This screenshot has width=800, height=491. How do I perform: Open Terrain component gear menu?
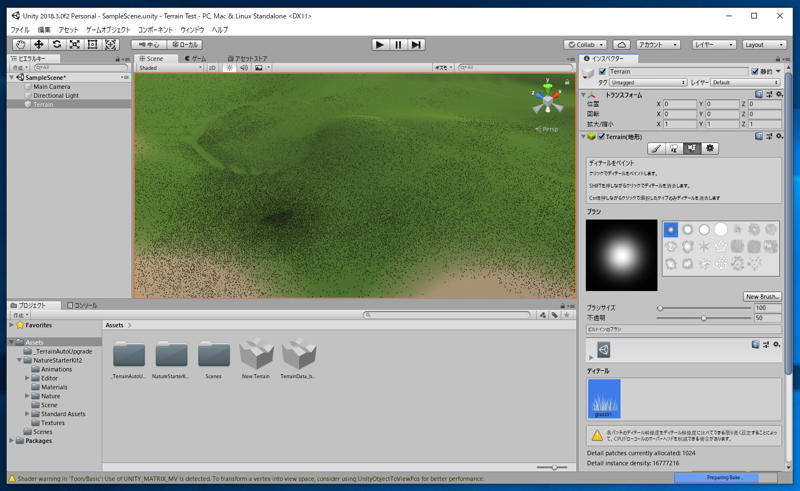[x=779, y=136]
